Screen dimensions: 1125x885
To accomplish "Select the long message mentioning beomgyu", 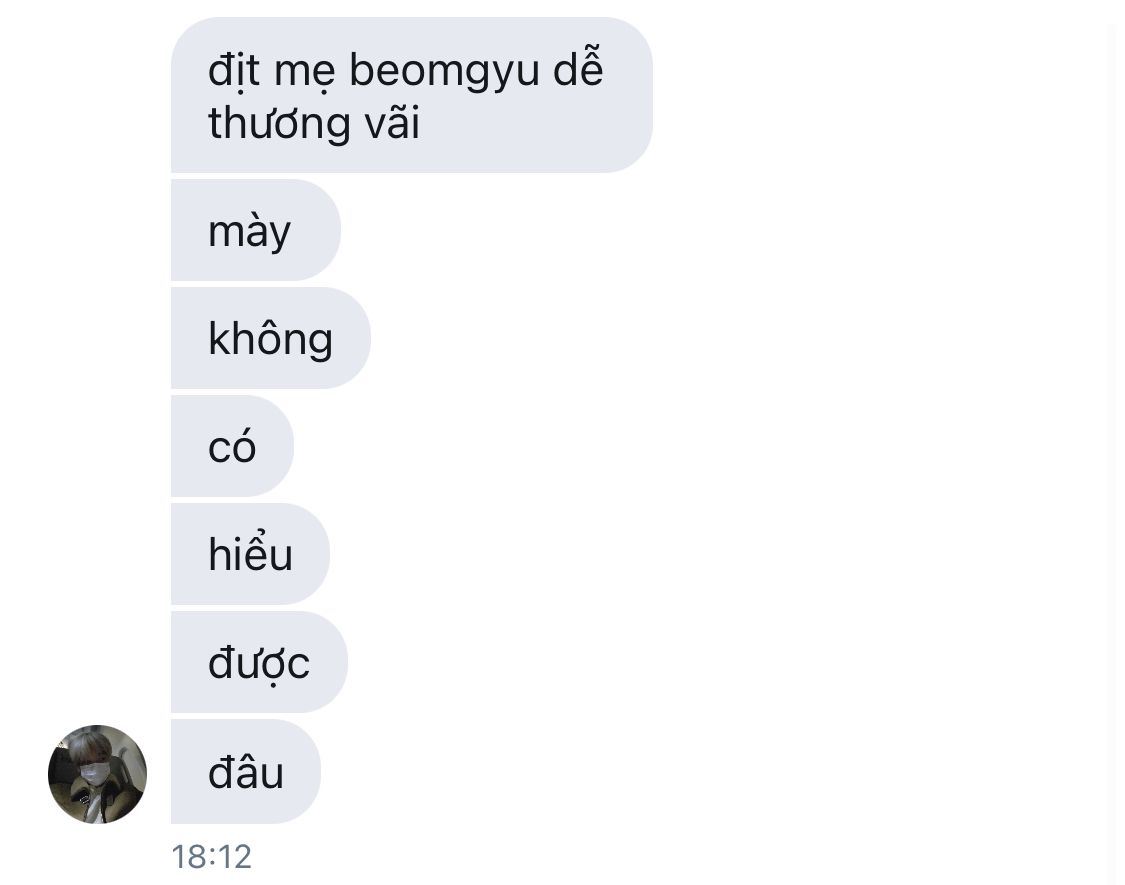I will coord(412,95).
